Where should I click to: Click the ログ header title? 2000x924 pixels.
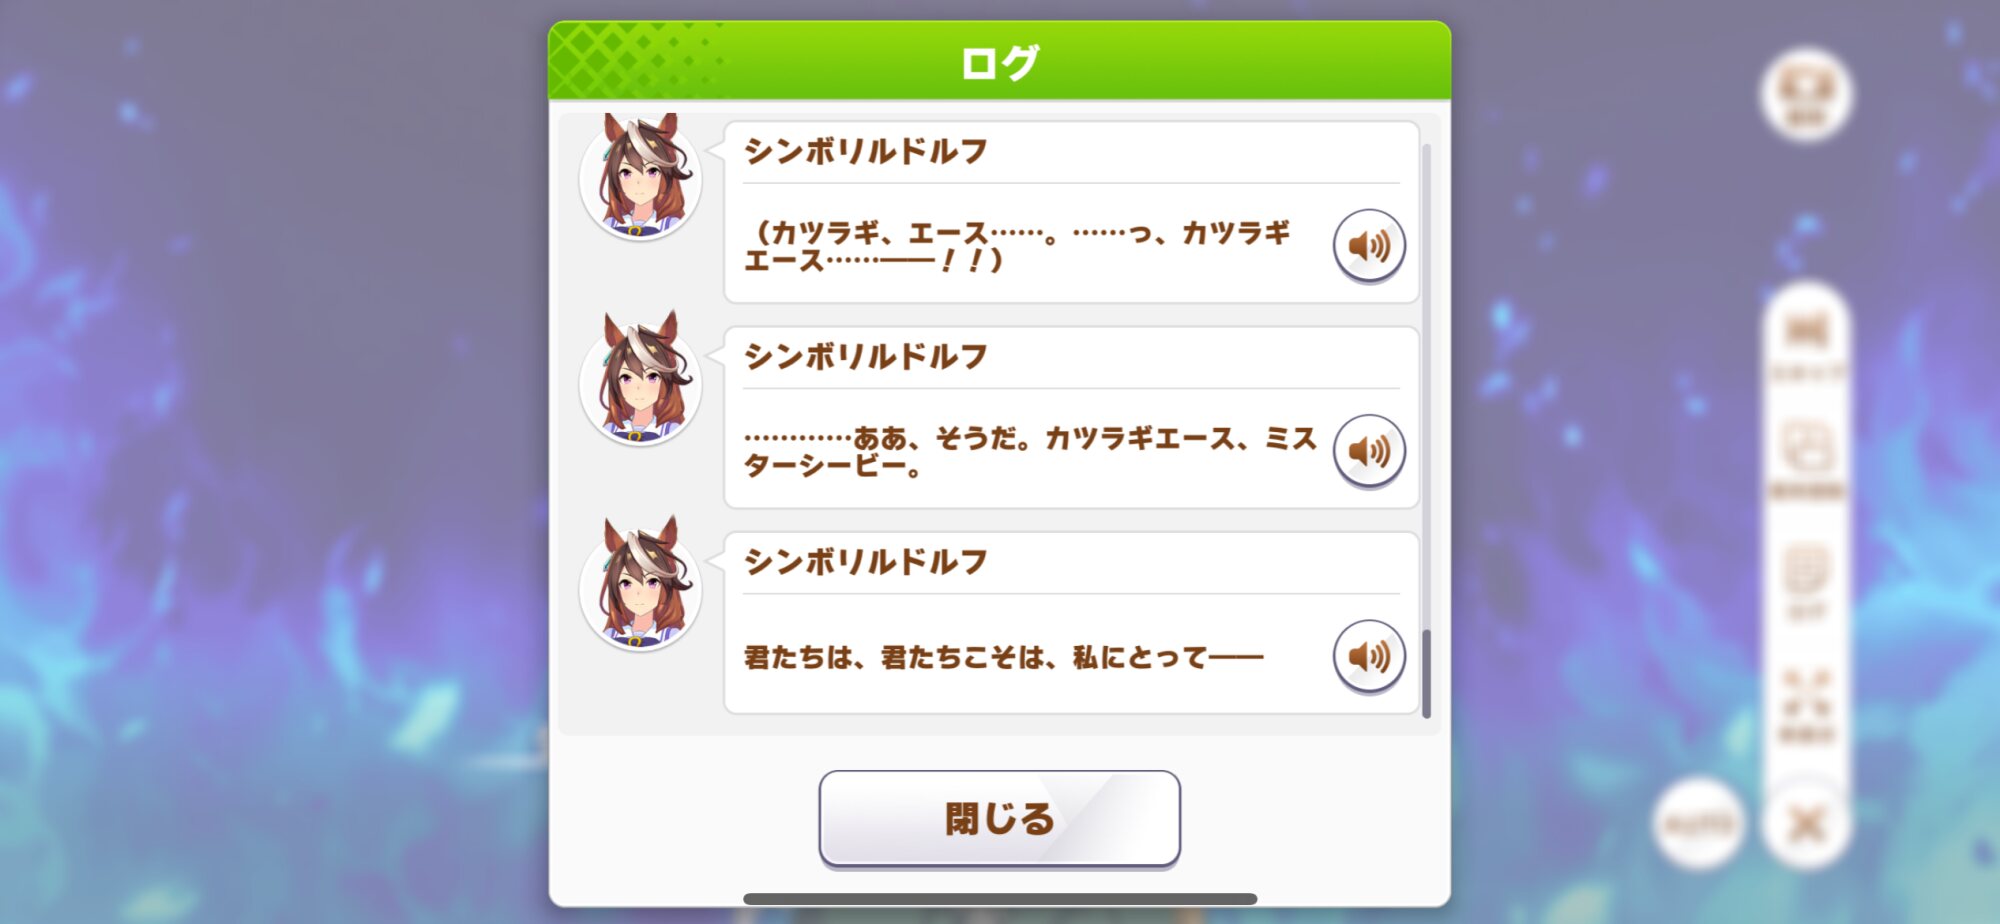click(x=1000, y=63)
